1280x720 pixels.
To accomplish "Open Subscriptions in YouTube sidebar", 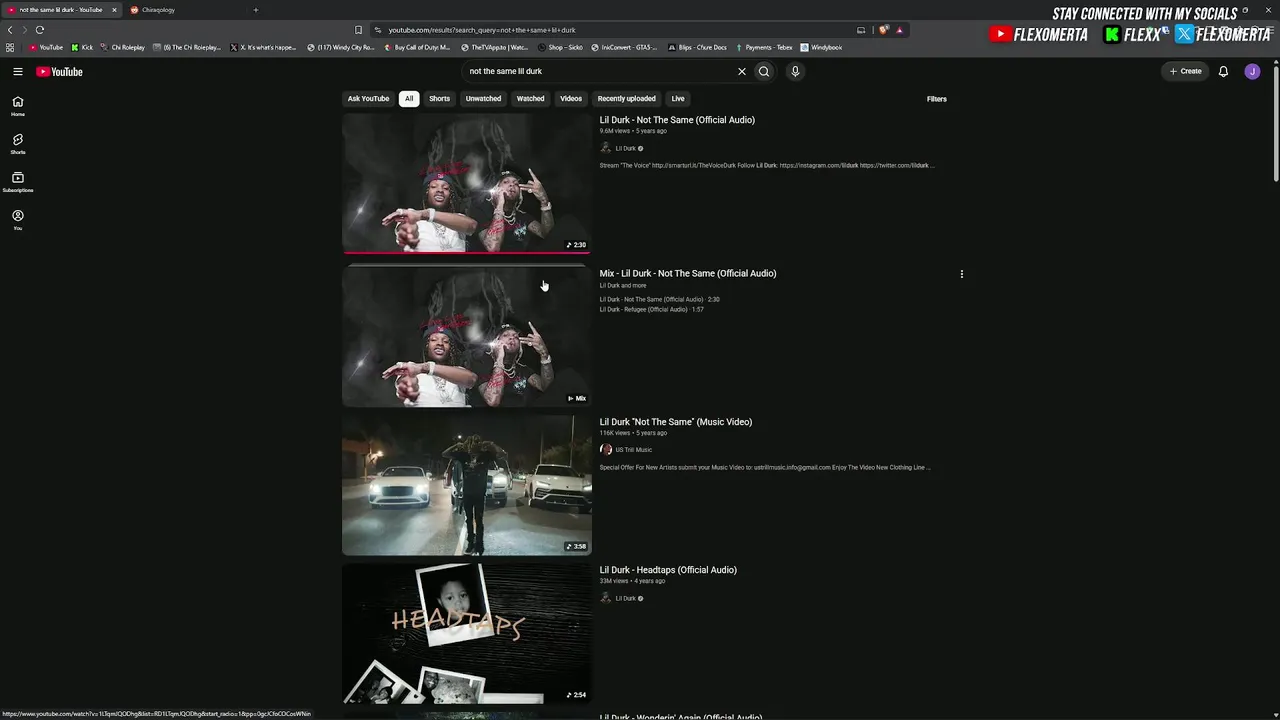I will pos(18,181).
